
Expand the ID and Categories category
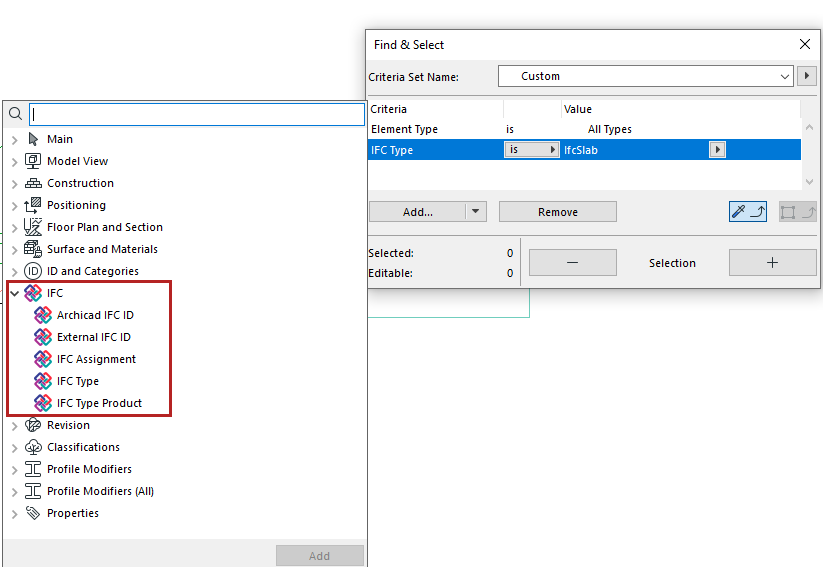pos(15,272)
